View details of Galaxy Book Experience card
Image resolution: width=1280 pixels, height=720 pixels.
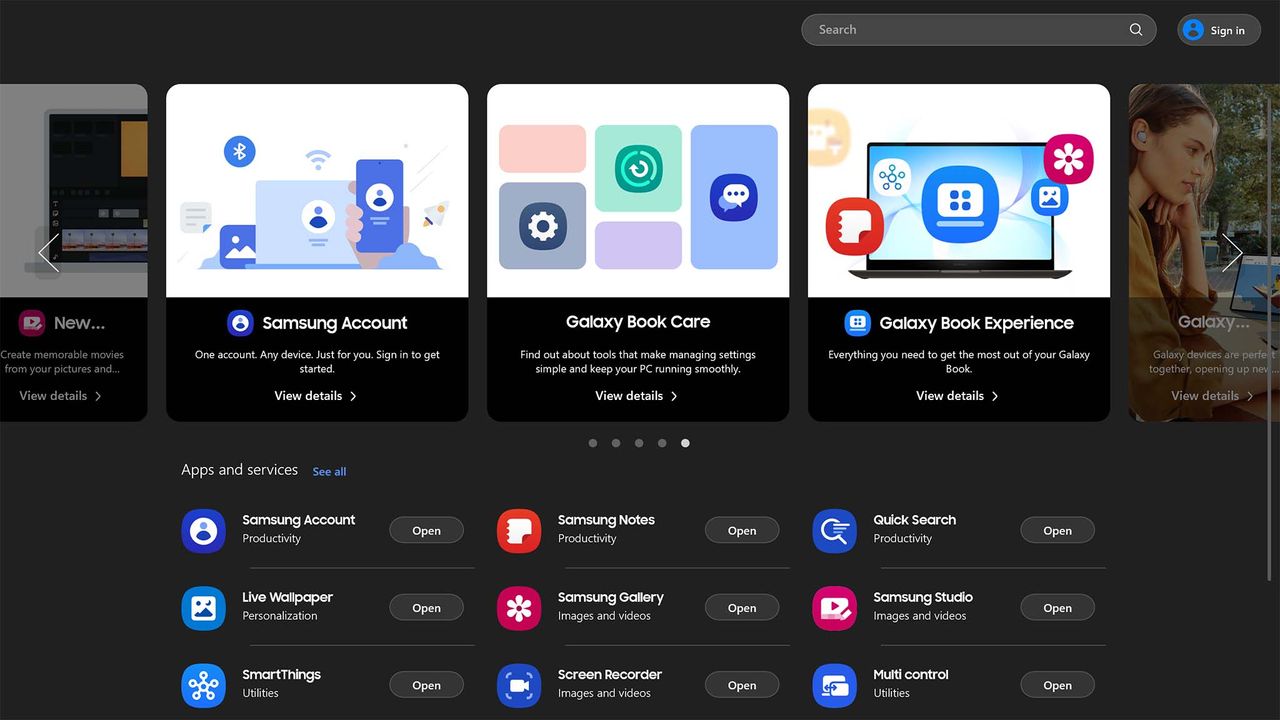958,396
